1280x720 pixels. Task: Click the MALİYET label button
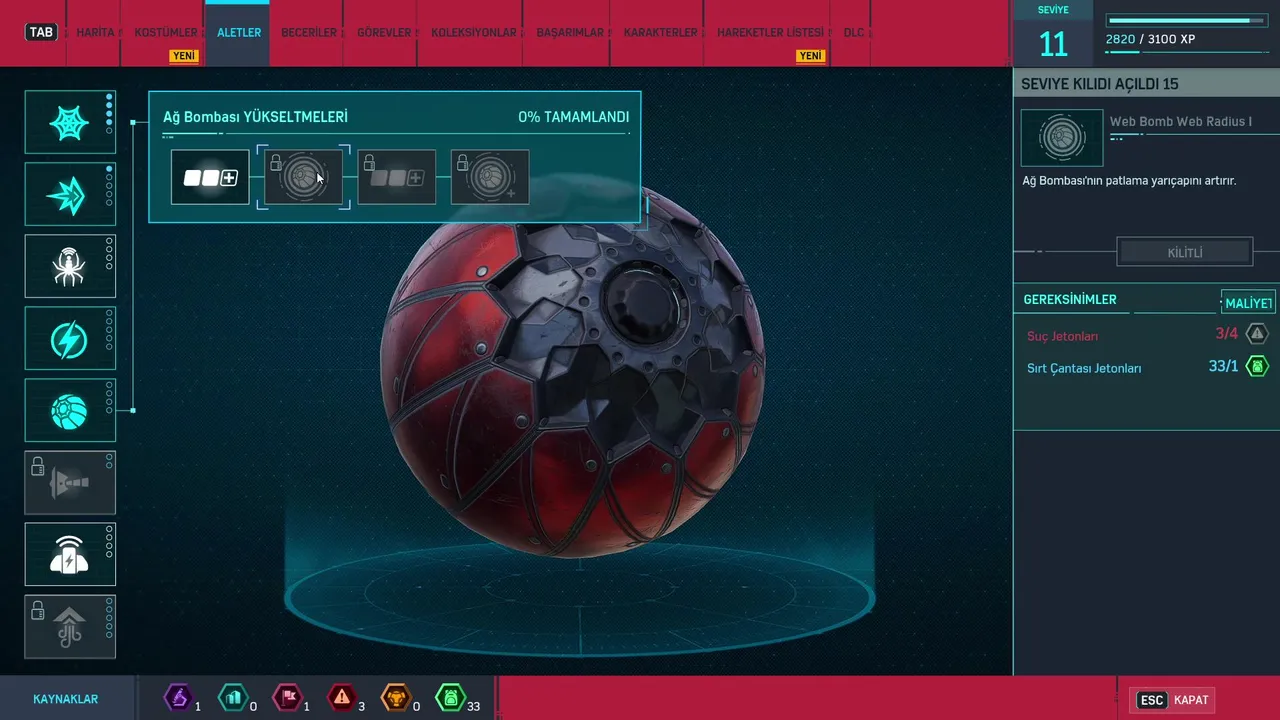point(1248,303)
